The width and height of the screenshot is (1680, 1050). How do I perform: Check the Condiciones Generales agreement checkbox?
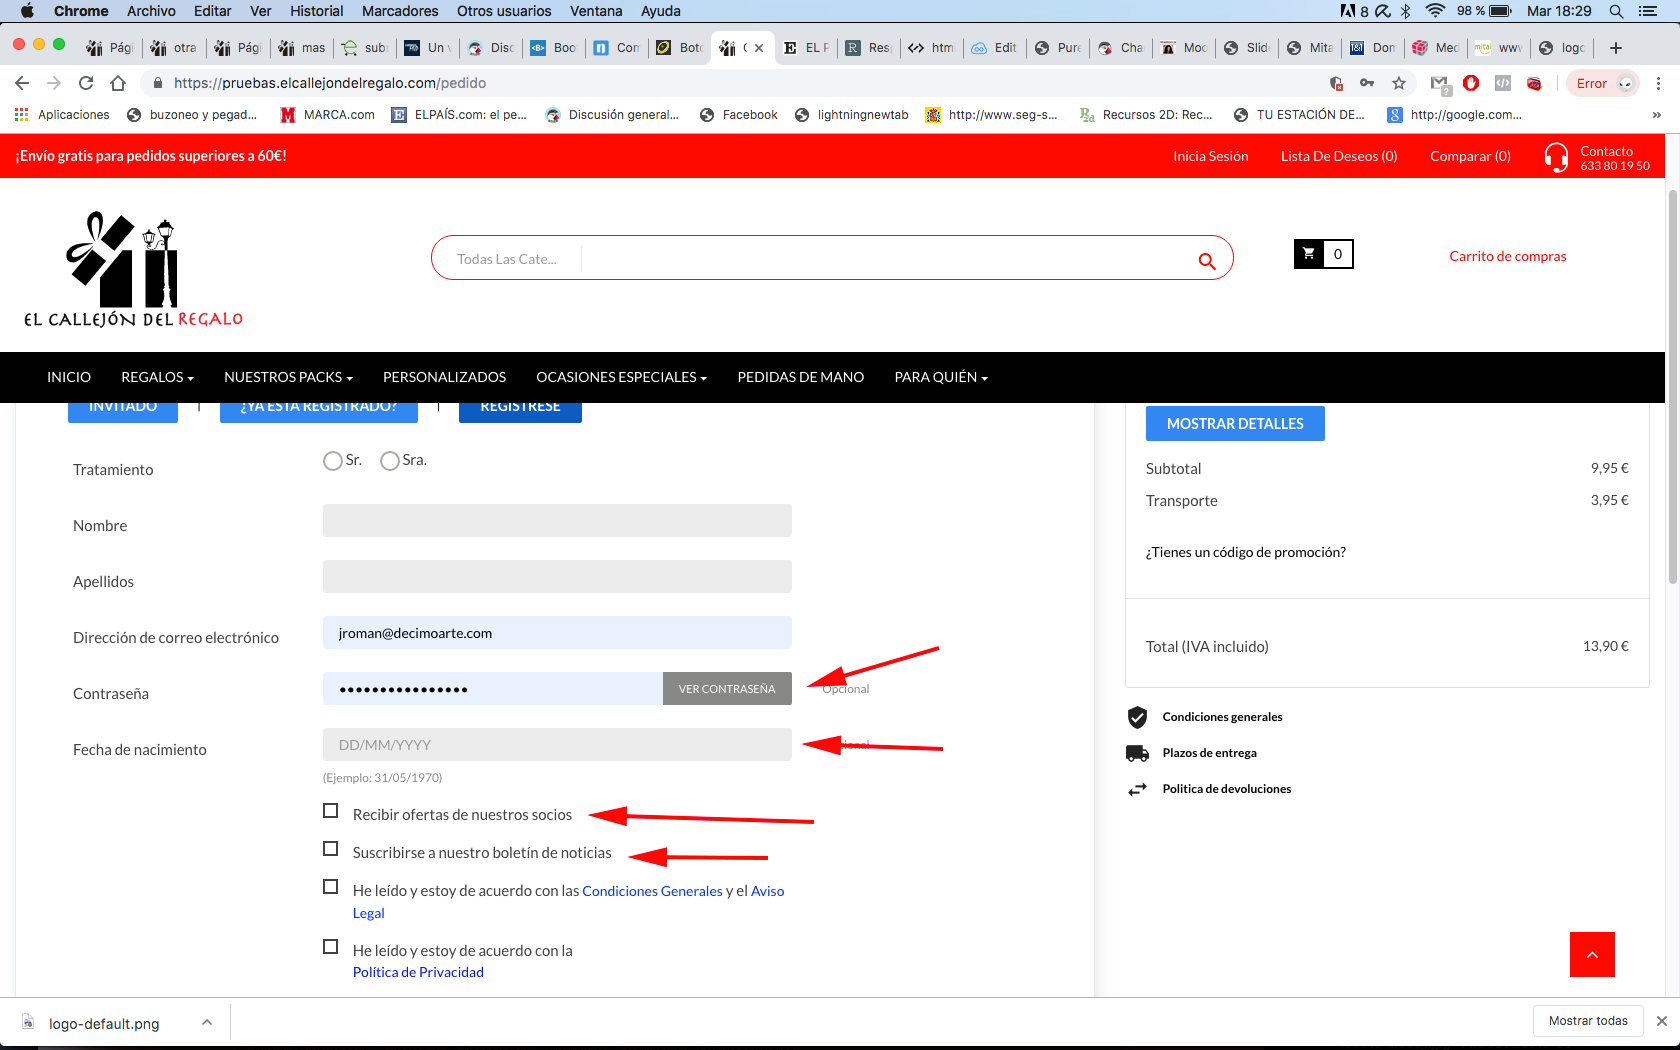point(331,887)
